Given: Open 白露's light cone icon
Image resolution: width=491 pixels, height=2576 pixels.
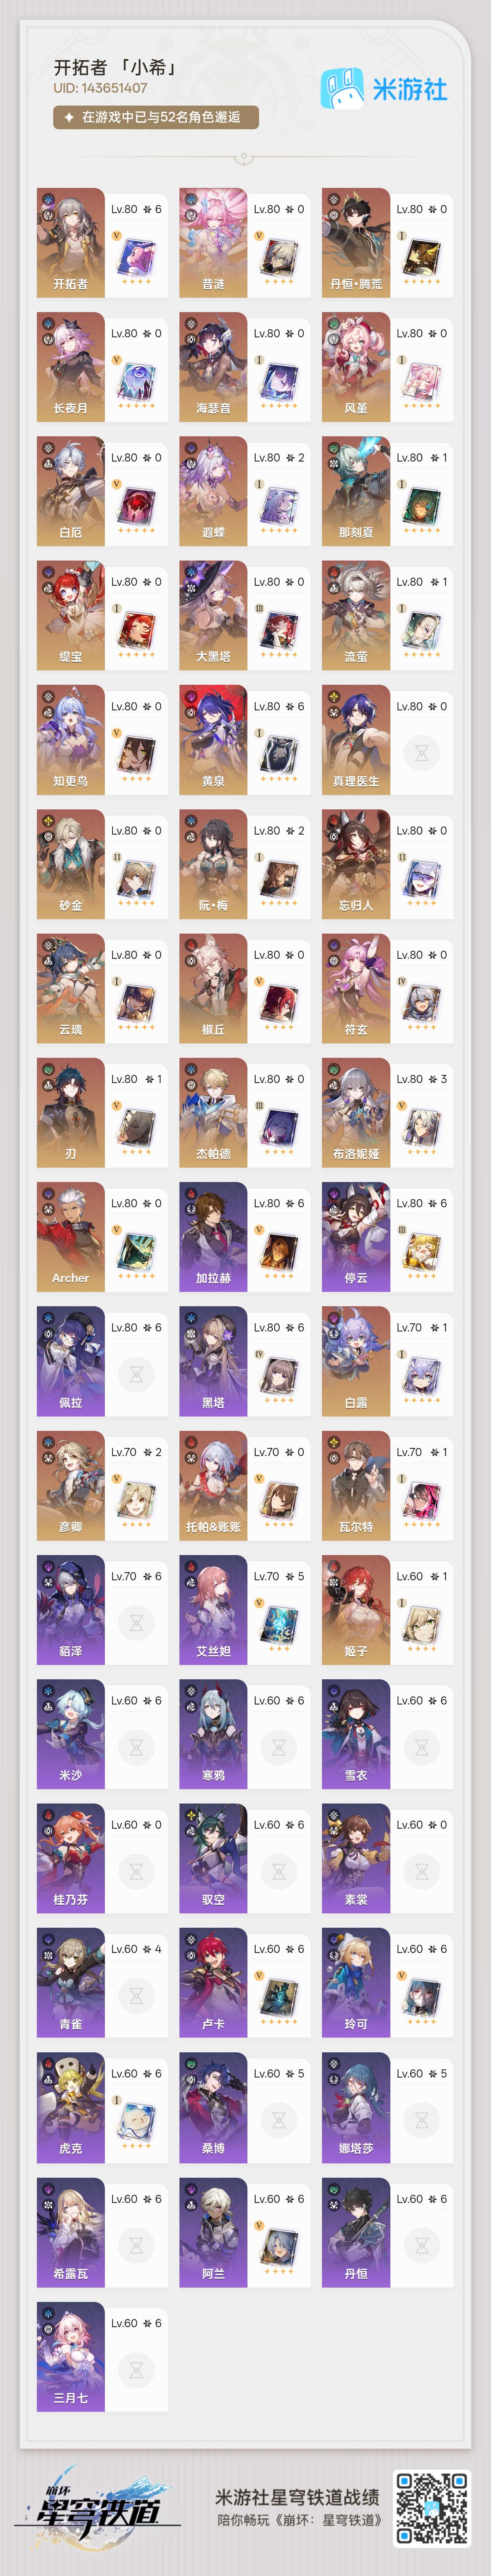Looking at the screenshot, I should (422, 1375).
